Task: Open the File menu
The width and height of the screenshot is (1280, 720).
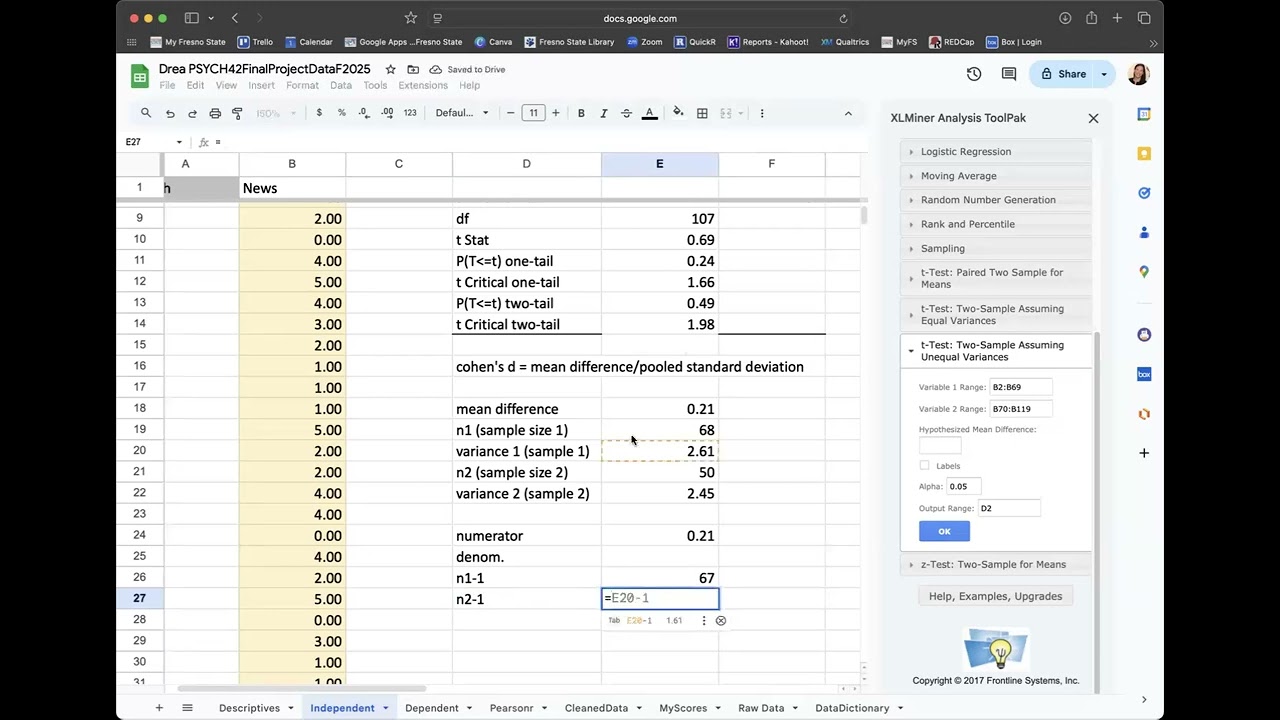Action: click(x=167, y=85)
